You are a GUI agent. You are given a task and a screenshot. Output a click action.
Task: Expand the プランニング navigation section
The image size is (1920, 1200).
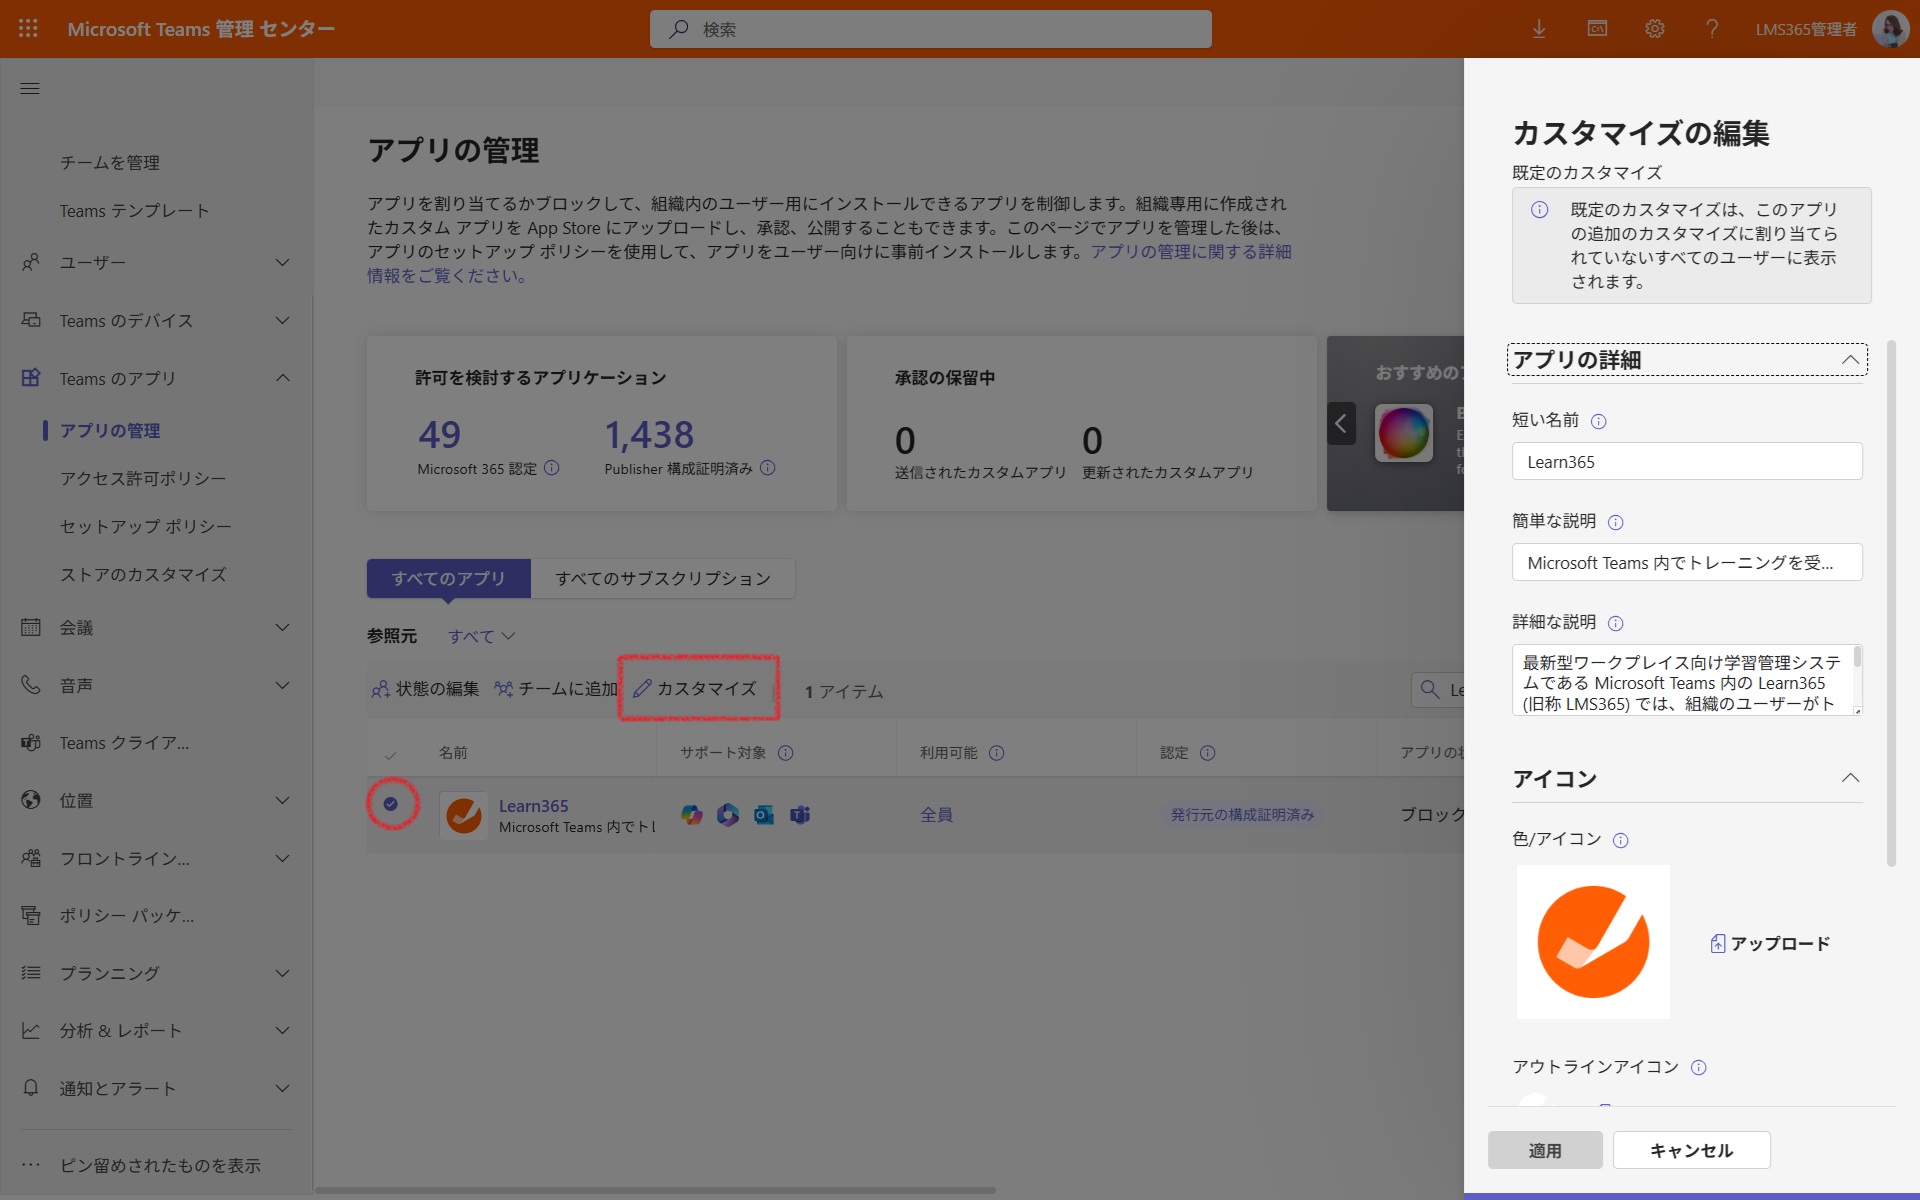coord(283,974)
